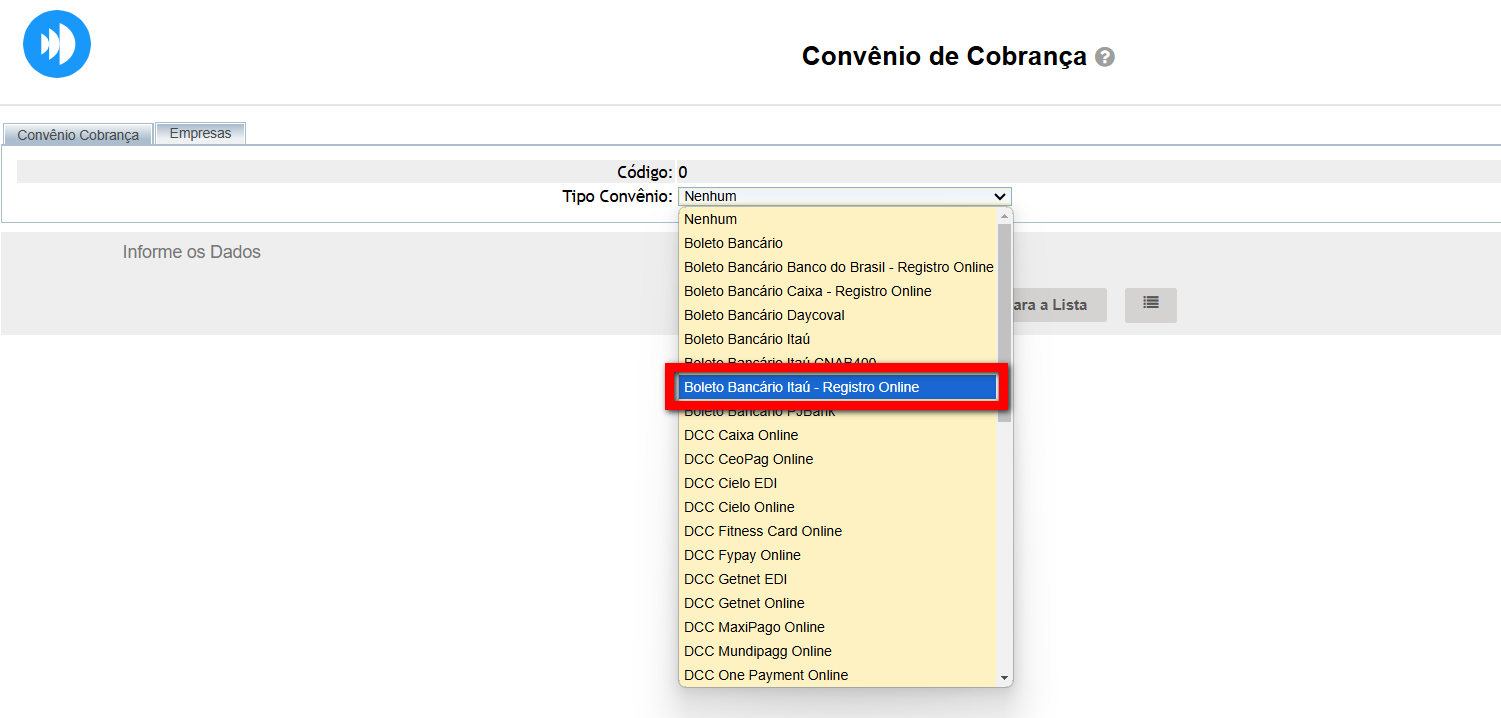Open the help question mark icon
The height and width of the screenshot is (718, 1501).
1105,57
